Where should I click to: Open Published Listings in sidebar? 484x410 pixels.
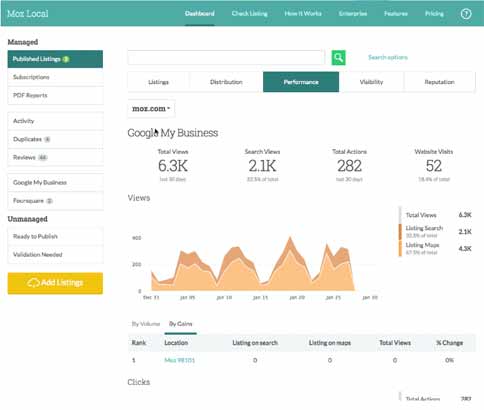coord(55,59)
